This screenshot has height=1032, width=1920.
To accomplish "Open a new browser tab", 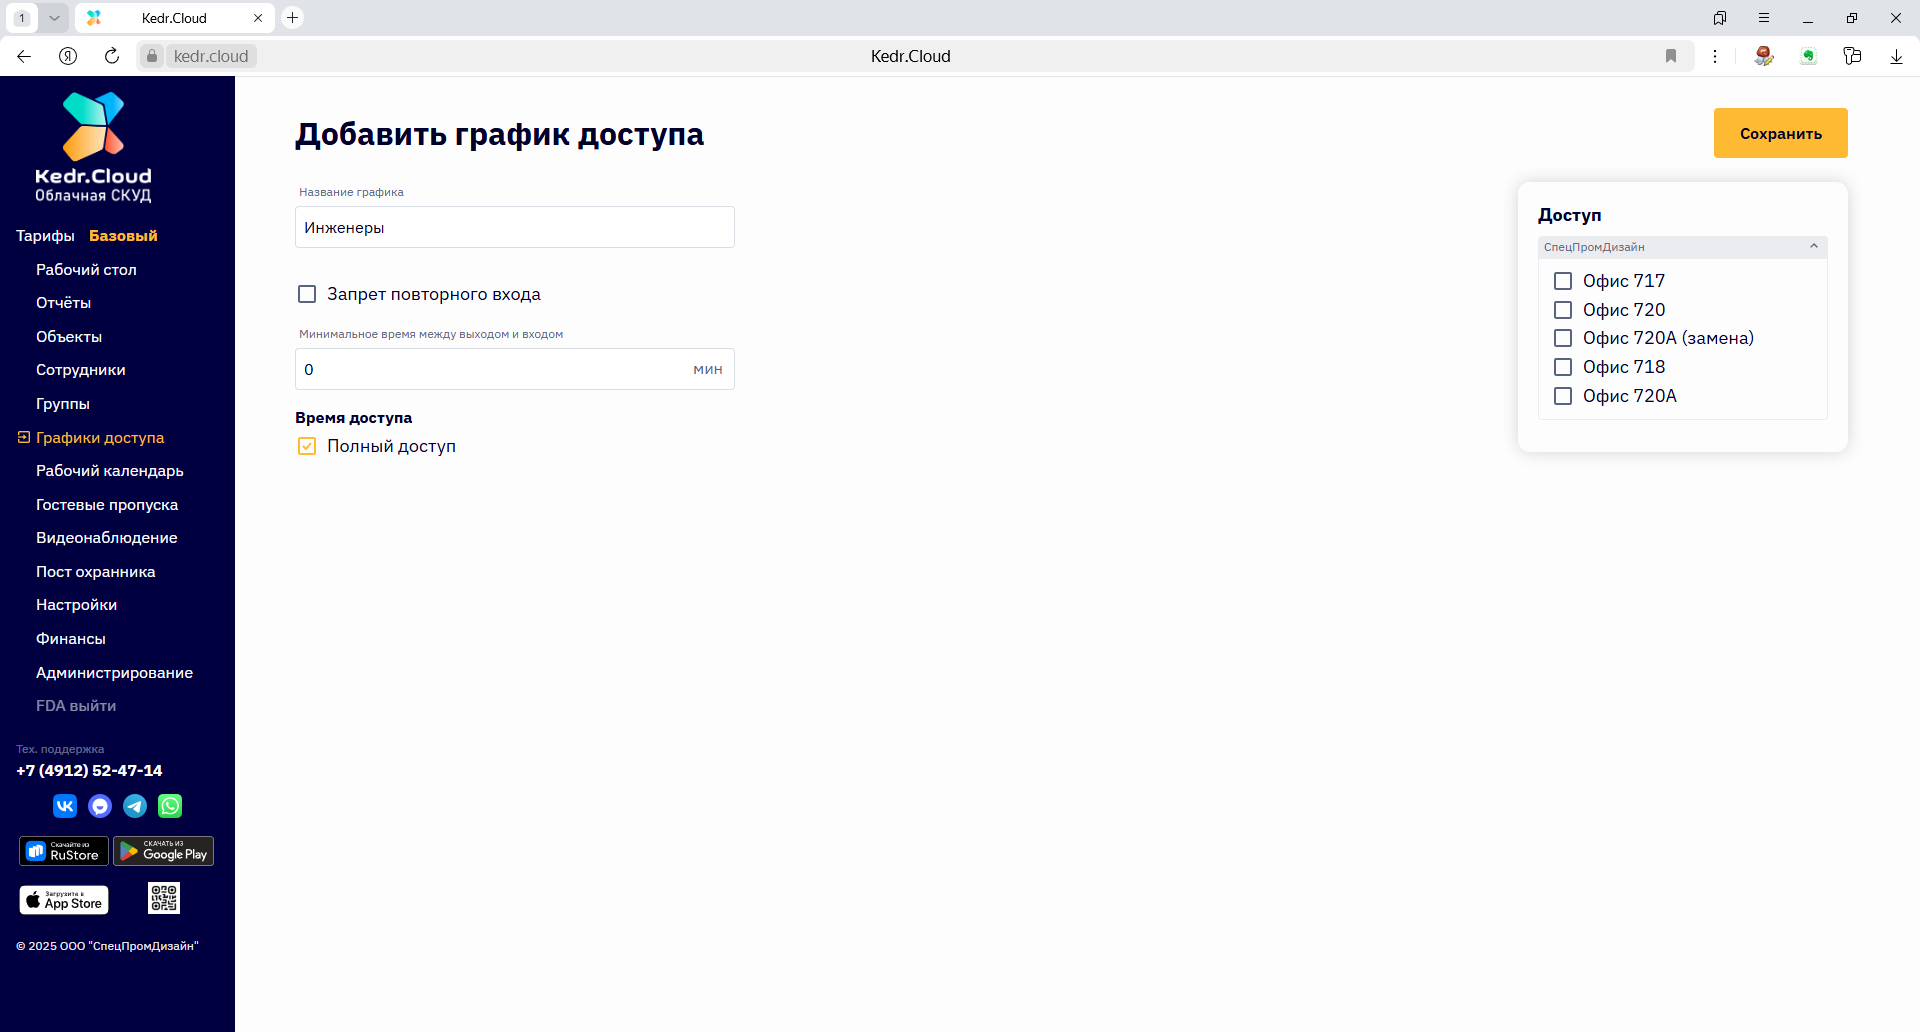I will pos(293,17).
